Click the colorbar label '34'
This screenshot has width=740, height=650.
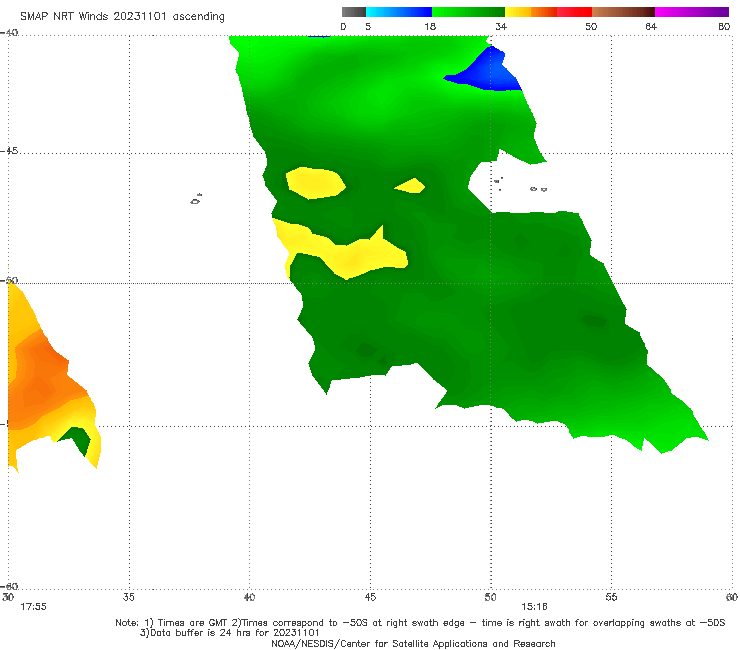[501, 27]
